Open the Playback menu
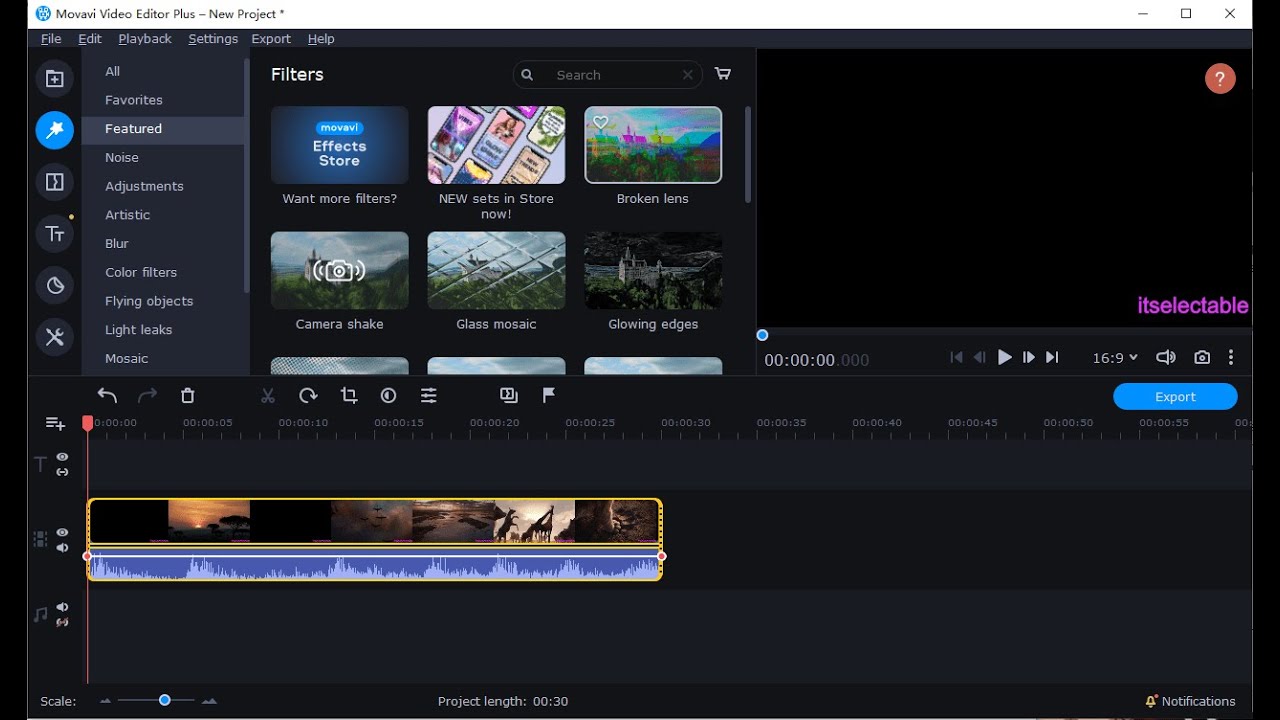Image resolution: width=1280 pixels, height=720 pixels. (x=145, y=39)
